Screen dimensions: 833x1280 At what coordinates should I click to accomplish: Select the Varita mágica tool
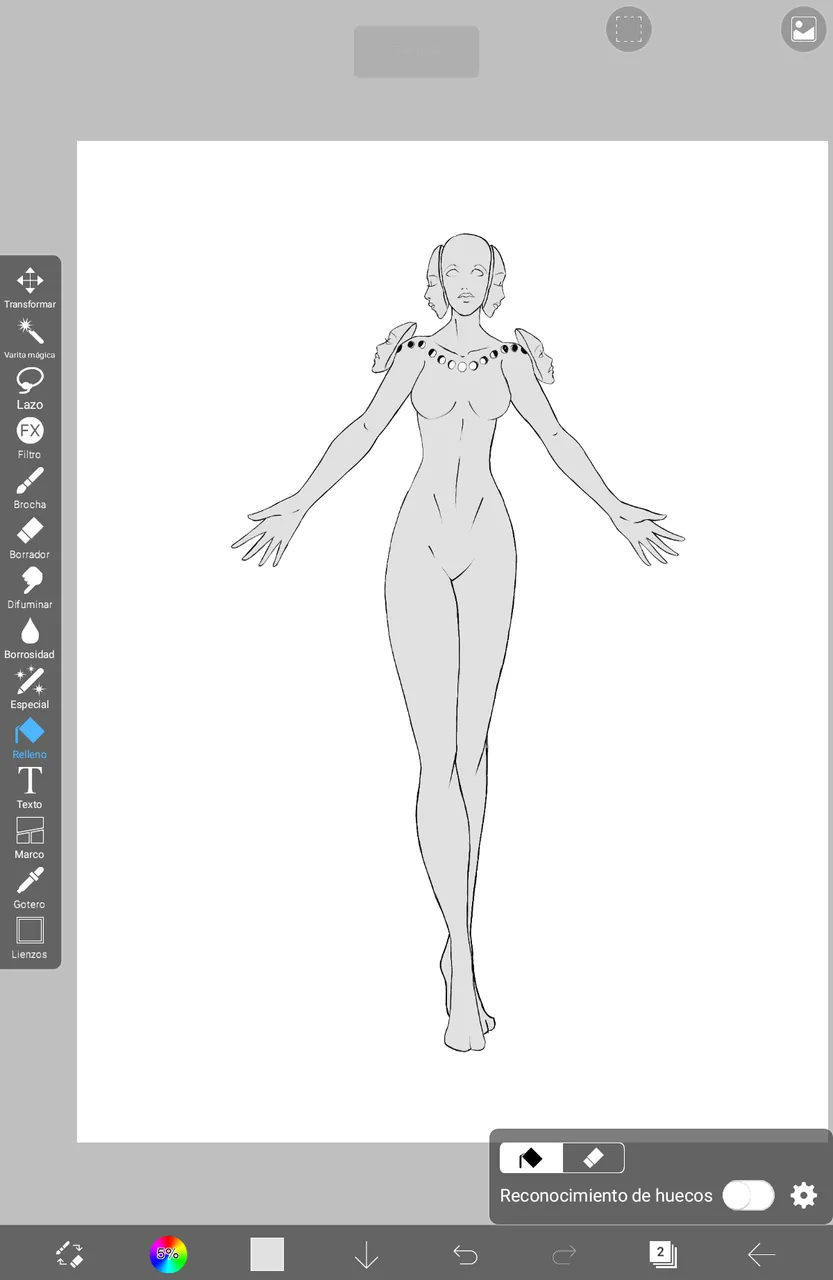pos(30,337)
